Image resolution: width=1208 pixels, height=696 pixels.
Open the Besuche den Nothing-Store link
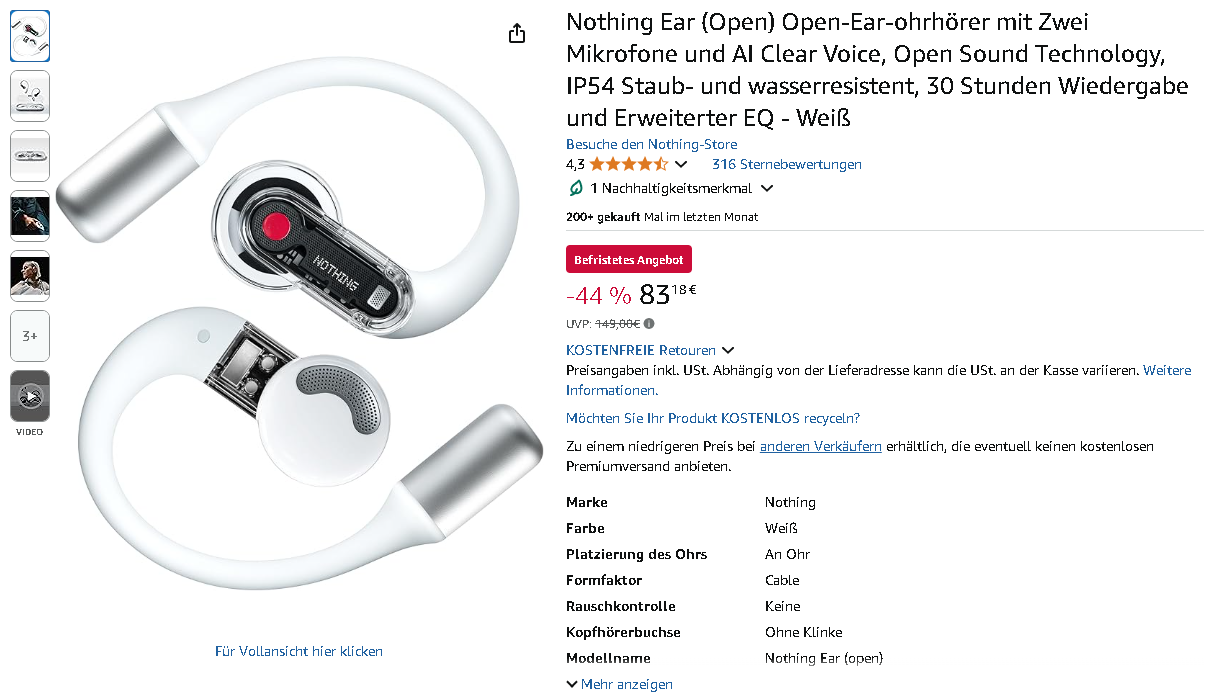tap(651, 144)
